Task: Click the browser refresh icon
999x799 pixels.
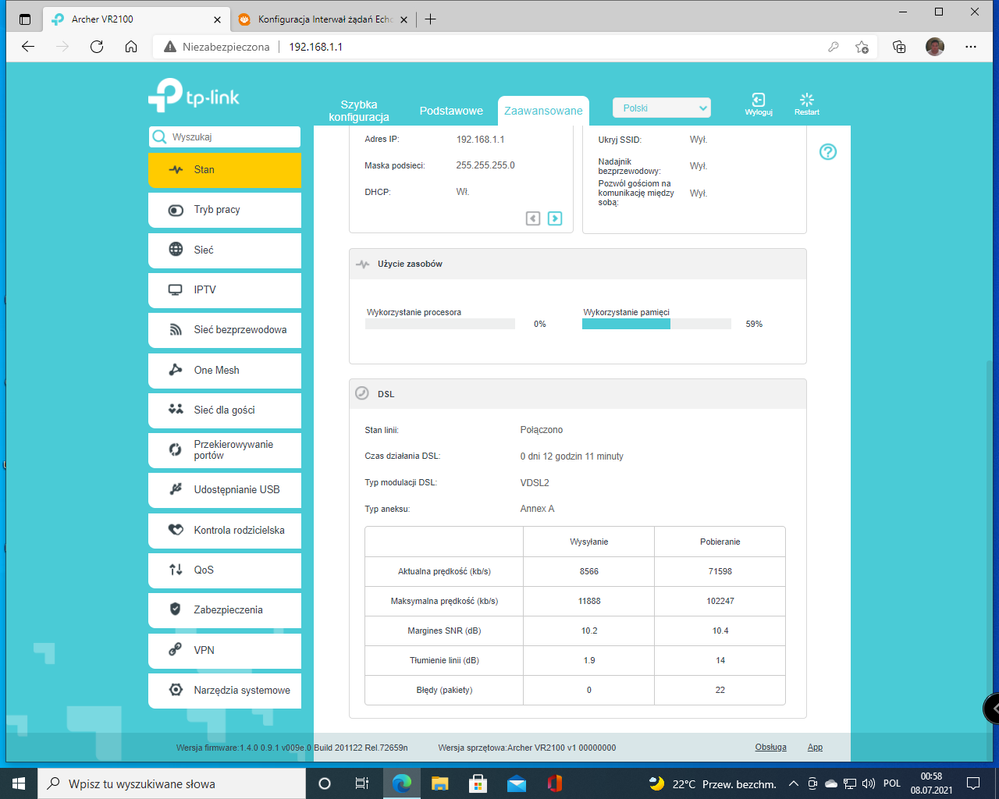Action: 97,47
